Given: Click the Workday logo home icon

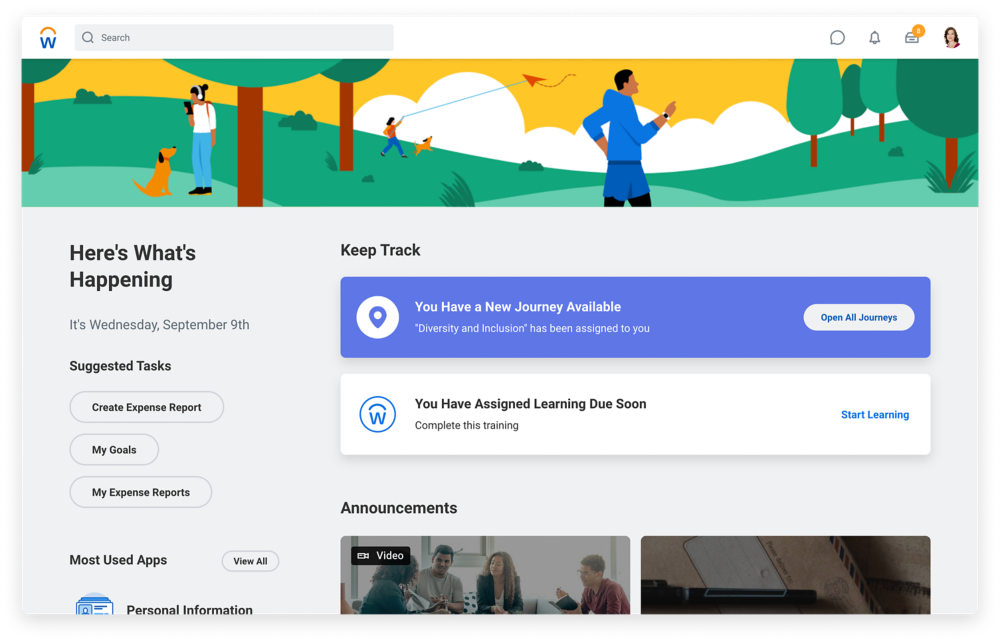Looking at the screenshot, I should tap(48, 38).
